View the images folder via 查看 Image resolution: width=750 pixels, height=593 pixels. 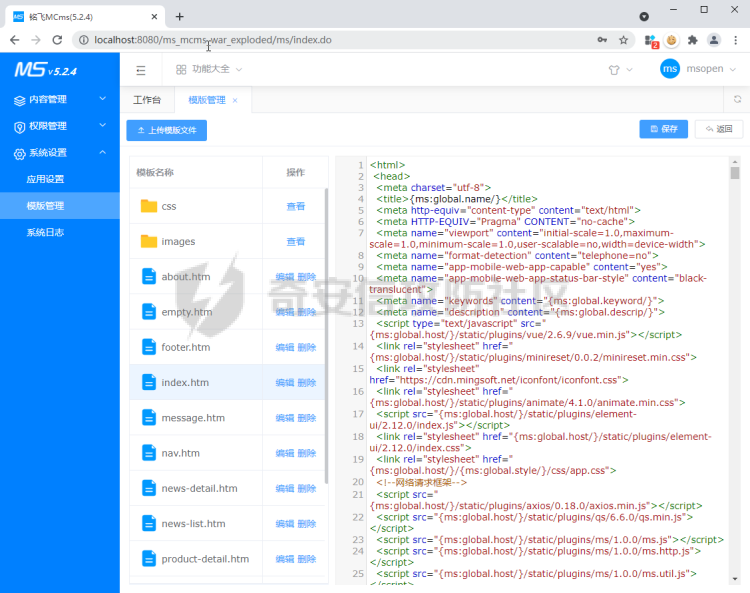point(296,242)
